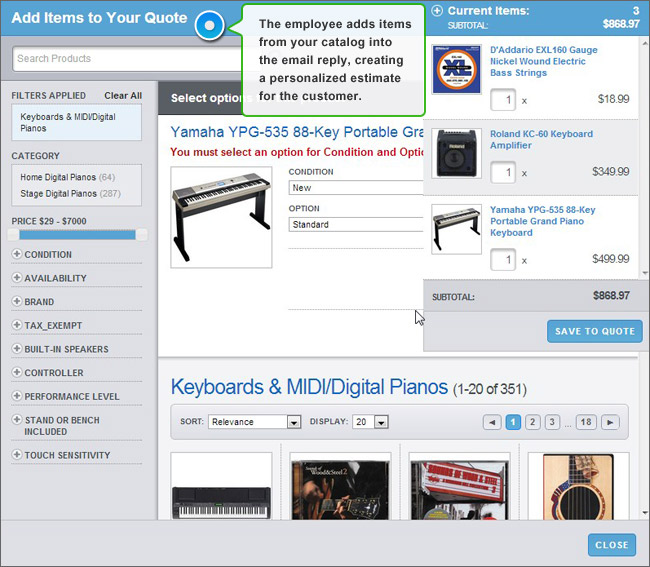Click acoustic guitar soundhole product thumbnail
The height and width of the screenshot is (567, 650).
click(x=578, y=486)
